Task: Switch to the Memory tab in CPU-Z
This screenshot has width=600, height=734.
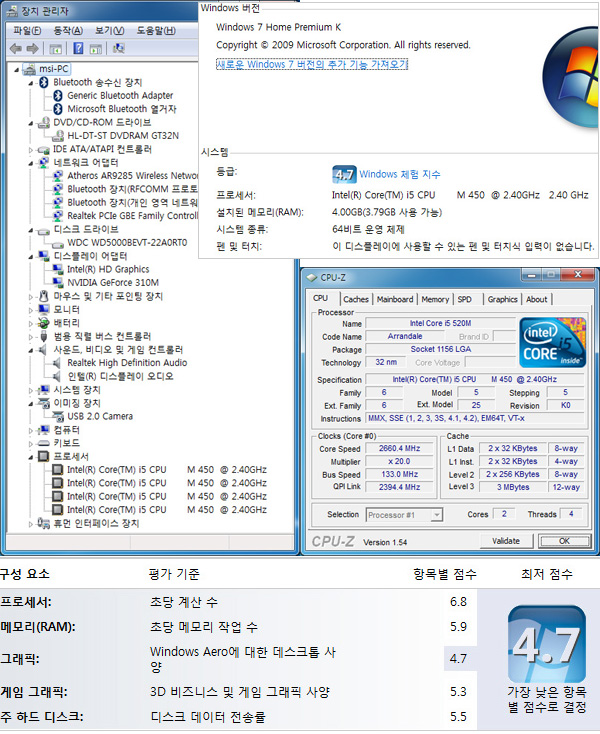Action: tap(435, 299)
